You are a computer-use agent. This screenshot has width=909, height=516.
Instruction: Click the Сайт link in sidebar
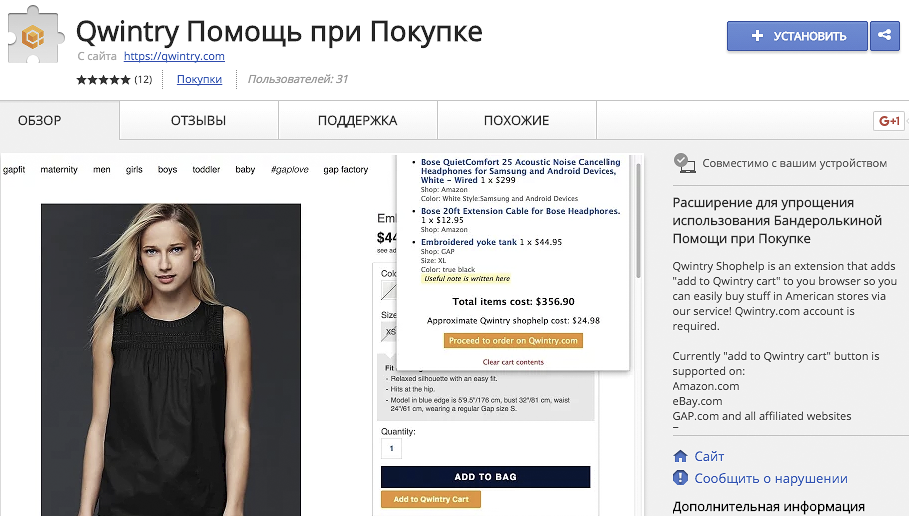click(709, 456)
